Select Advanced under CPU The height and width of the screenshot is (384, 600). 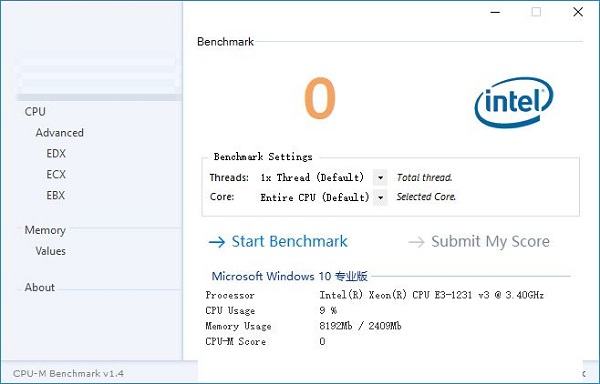59,133
